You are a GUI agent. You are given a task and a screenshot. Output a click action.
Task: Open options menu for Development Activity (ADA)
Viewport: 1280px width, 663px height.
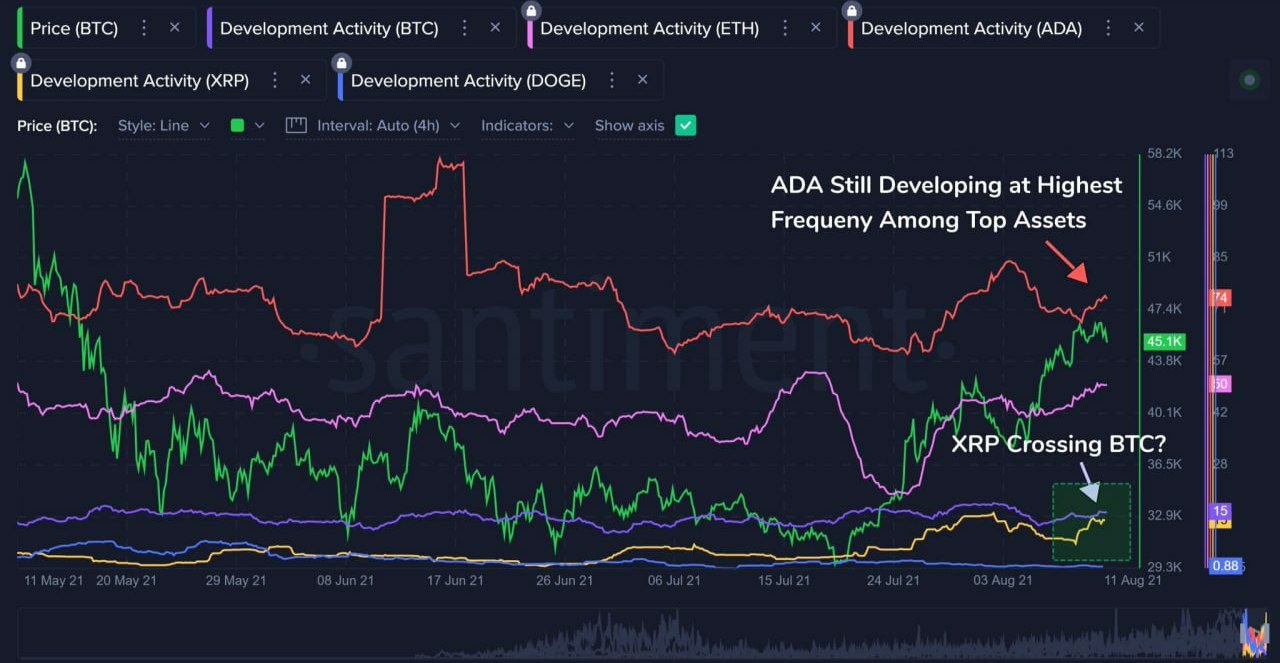pos(1108,28)
